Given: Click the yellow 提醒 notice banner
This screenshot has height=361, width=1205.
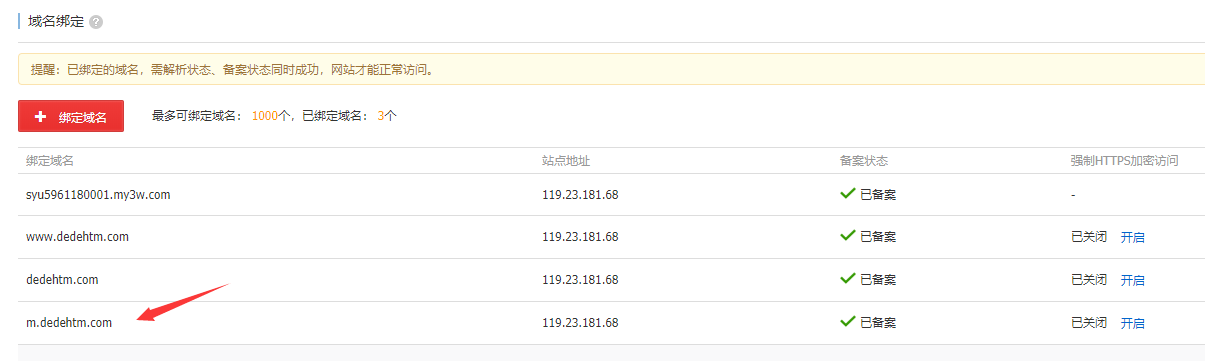Looking at the screenshot, I should (x=611, y=70).
